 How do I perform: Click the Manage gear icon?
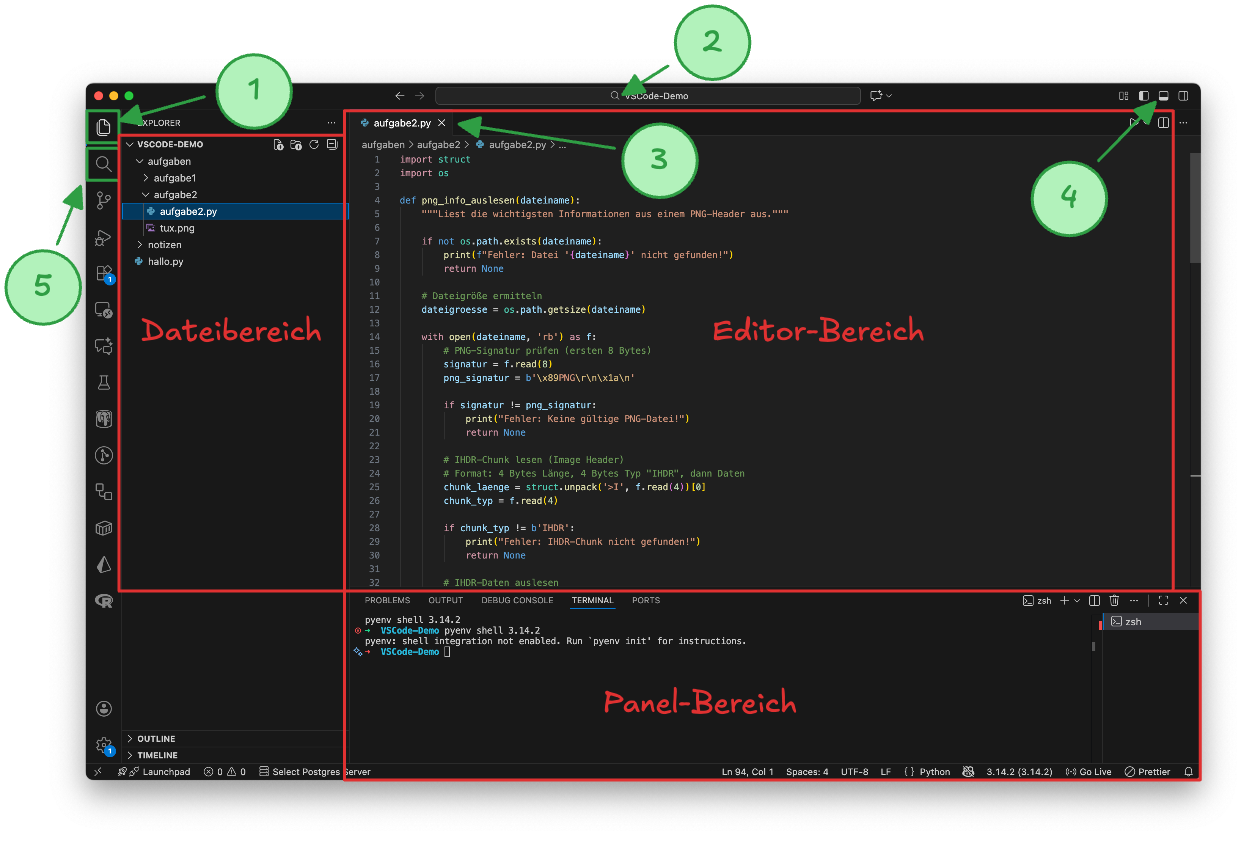[x=103, y=745]
